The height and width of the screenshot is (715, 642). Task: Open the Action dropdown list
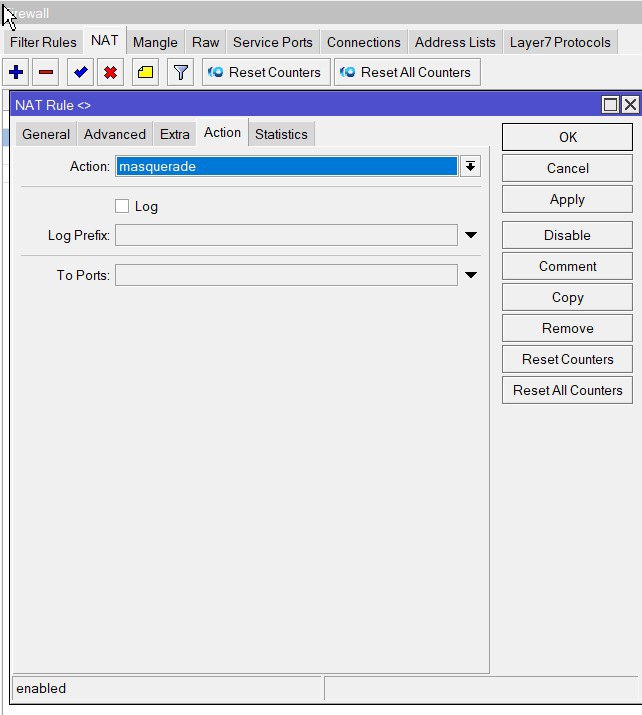[471, 166]
